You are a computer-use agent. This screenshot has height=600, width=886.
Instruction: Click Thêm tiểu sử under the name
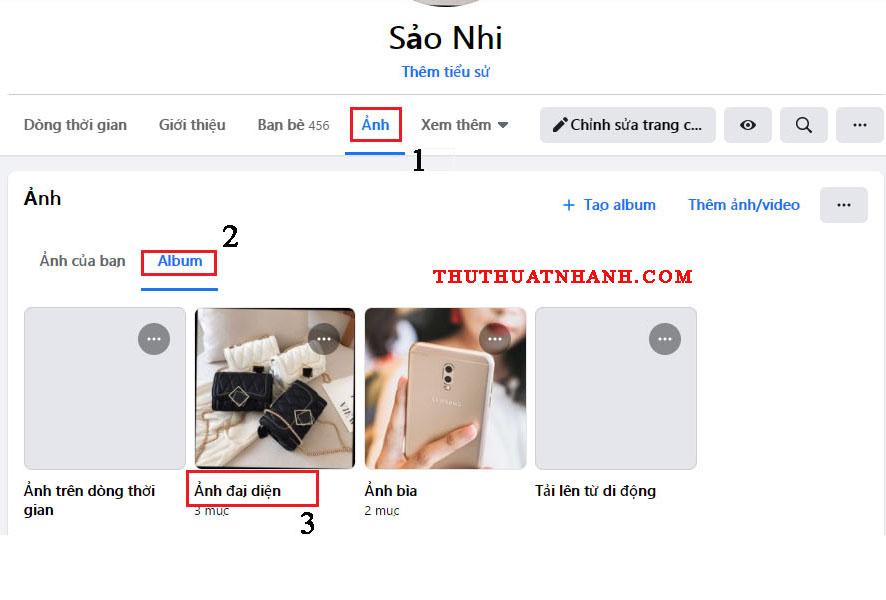[x=445, y=72]
